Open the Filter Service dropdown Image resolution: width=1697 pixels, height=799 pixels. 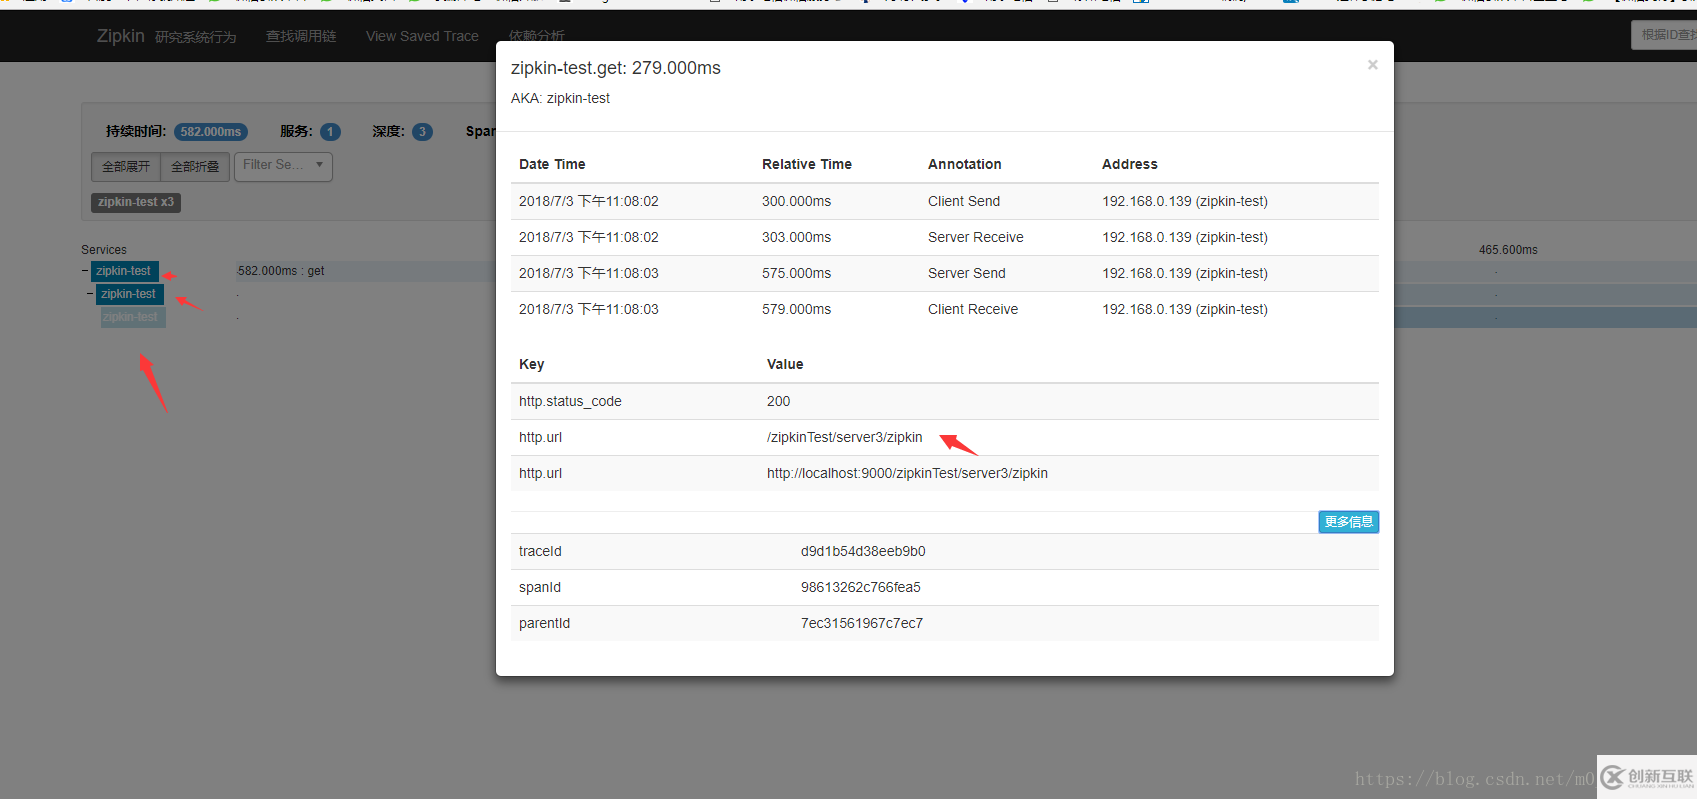284,166
